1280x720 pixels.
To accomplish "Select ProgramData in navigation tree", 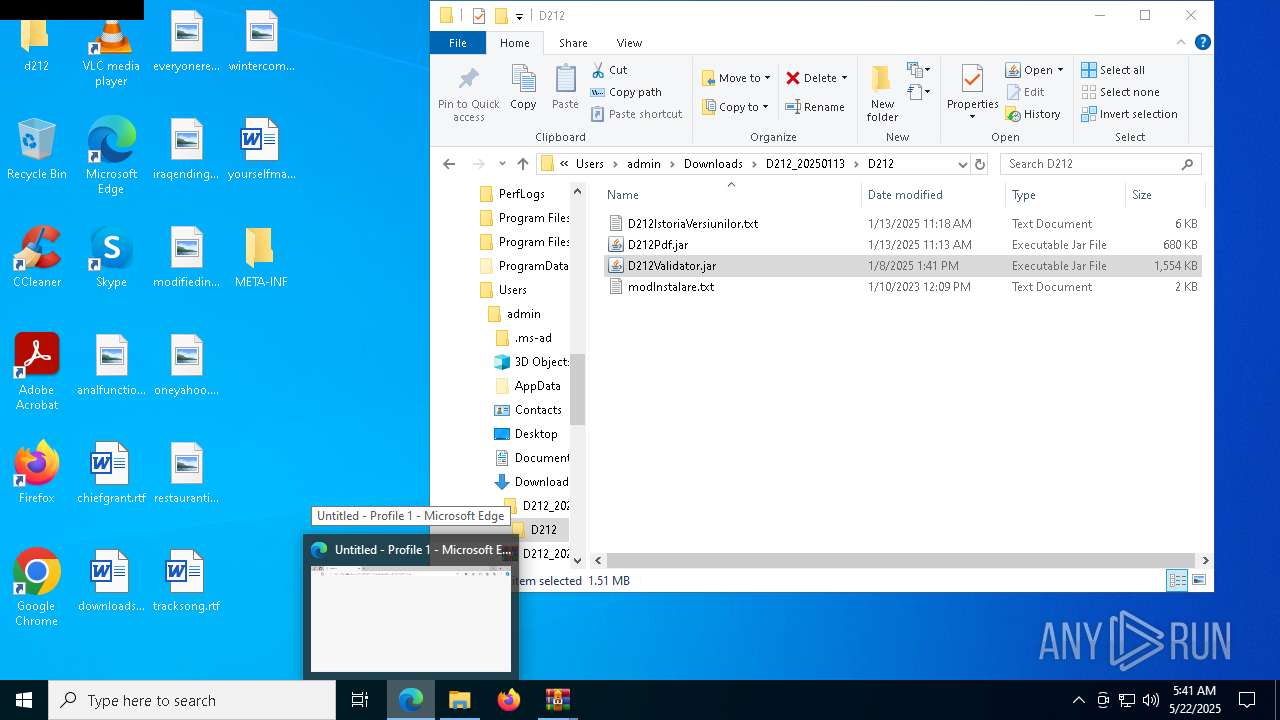I will (533, 266).
